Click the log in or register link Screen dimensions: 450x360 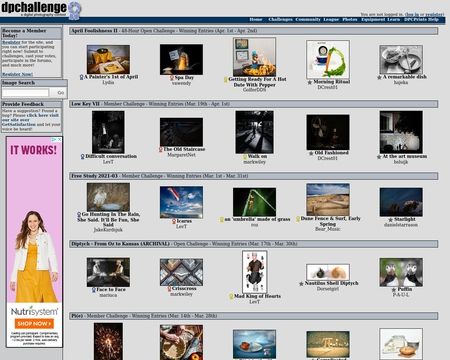coord(424,15)
